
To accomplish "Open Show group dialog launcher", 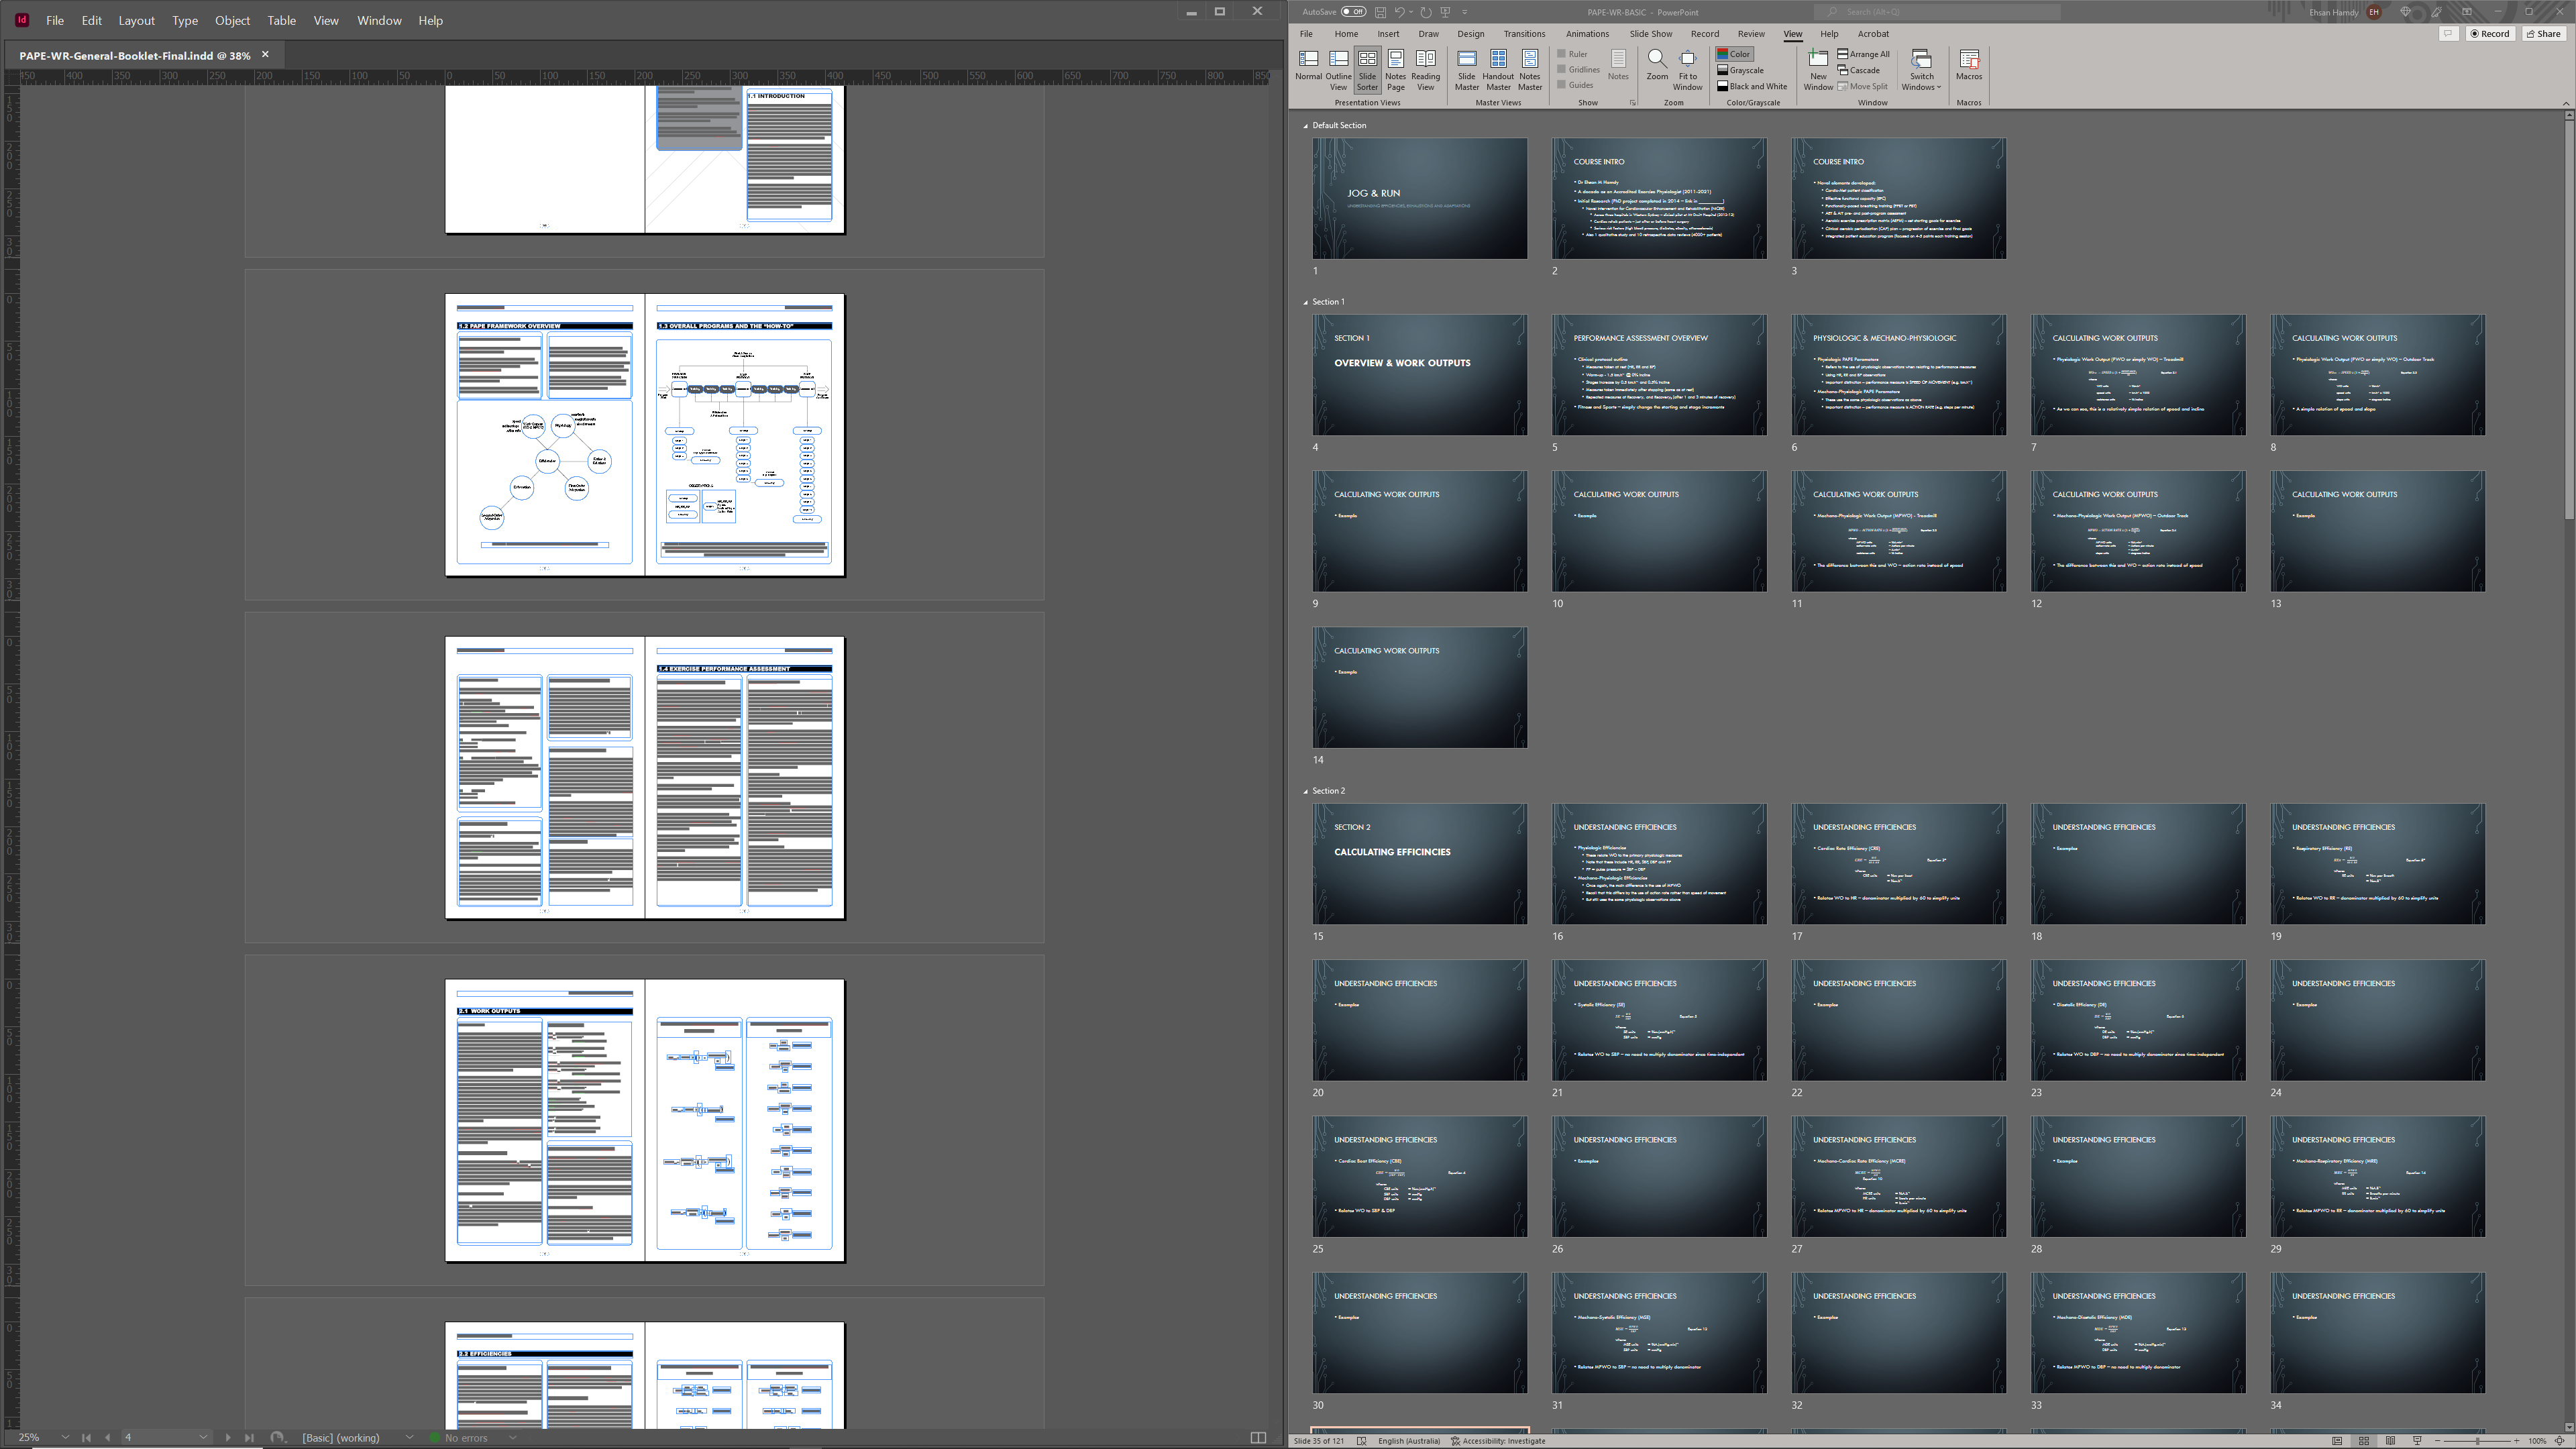I will (1633, 103).
